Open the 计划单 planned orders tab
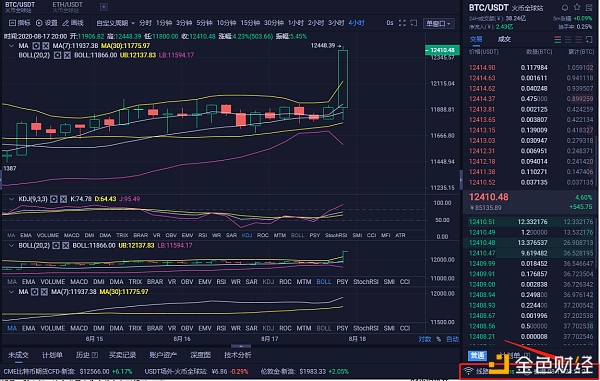Viewport: 600px width, 381px height. click(x=52, y=355)
